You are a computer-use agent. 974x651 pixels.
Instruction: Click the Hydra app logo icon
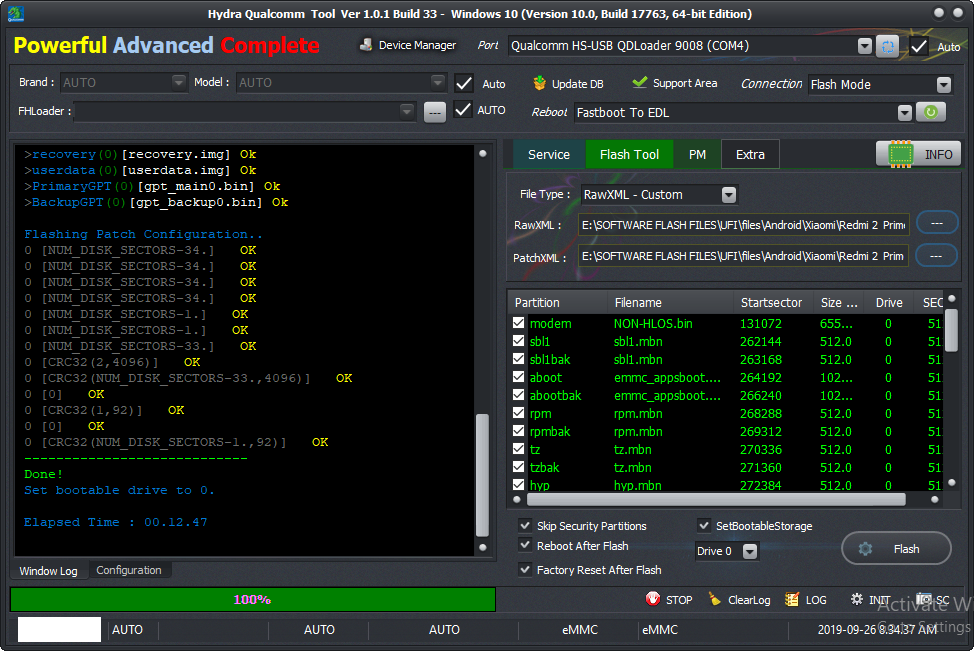16,14
